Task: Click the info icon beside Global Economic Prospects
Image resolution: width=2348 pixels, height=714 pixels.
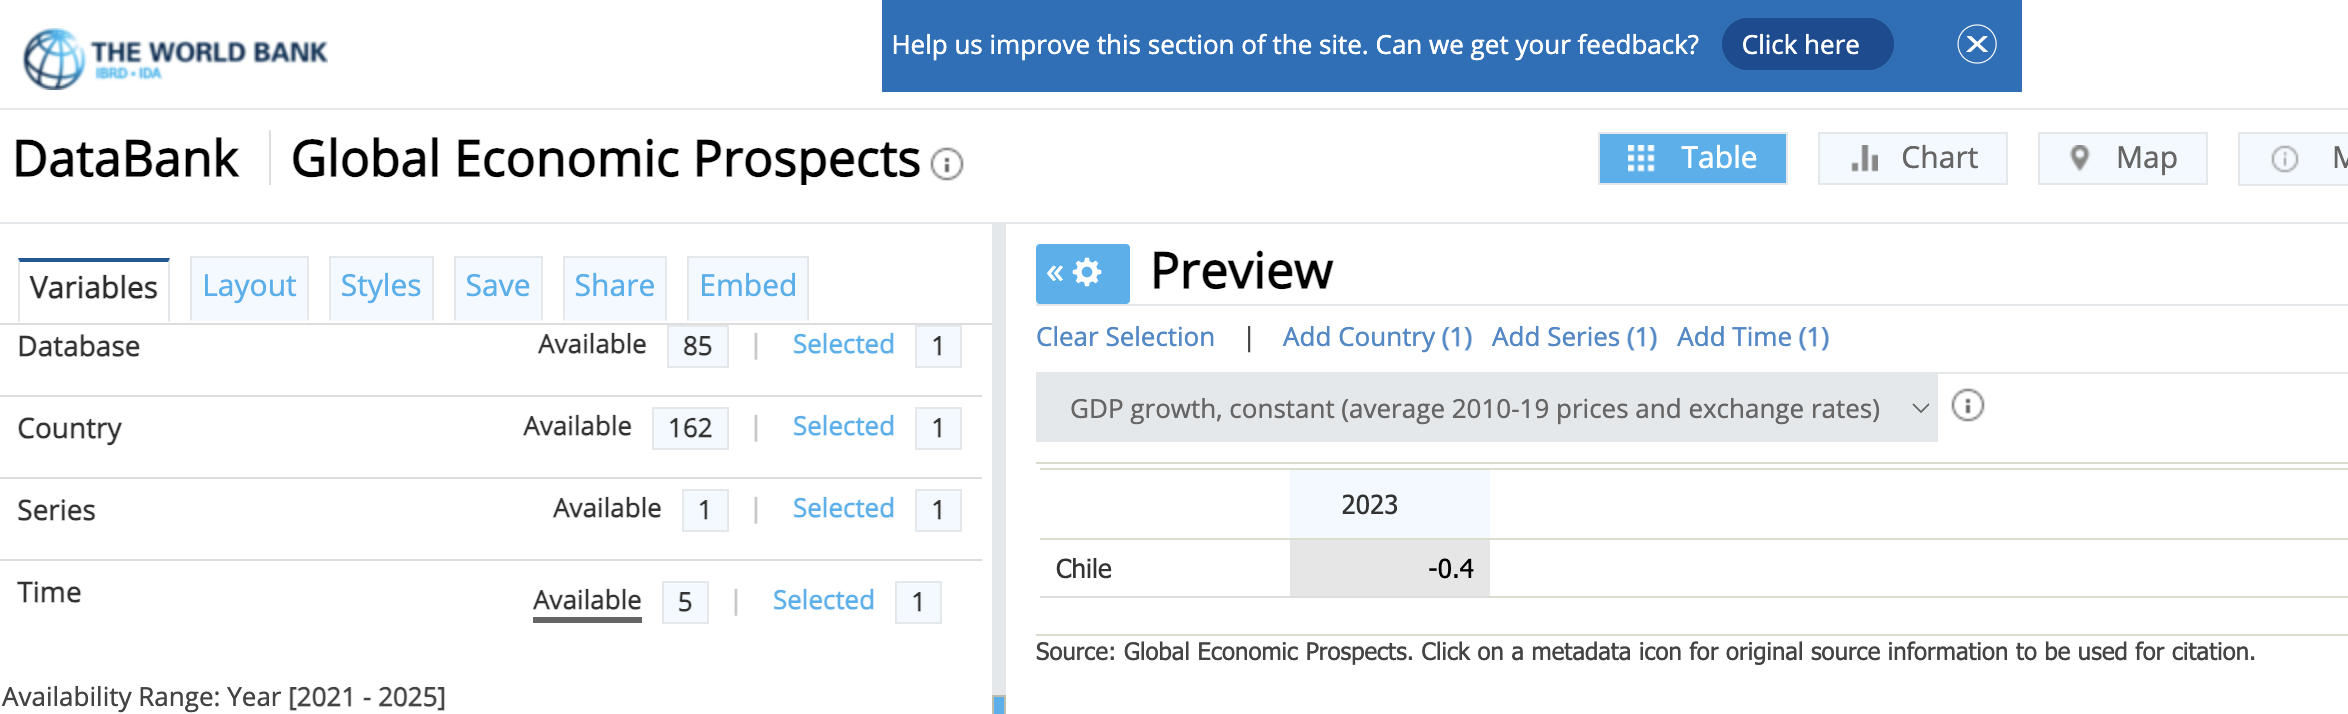Action: tap(946, 163)
